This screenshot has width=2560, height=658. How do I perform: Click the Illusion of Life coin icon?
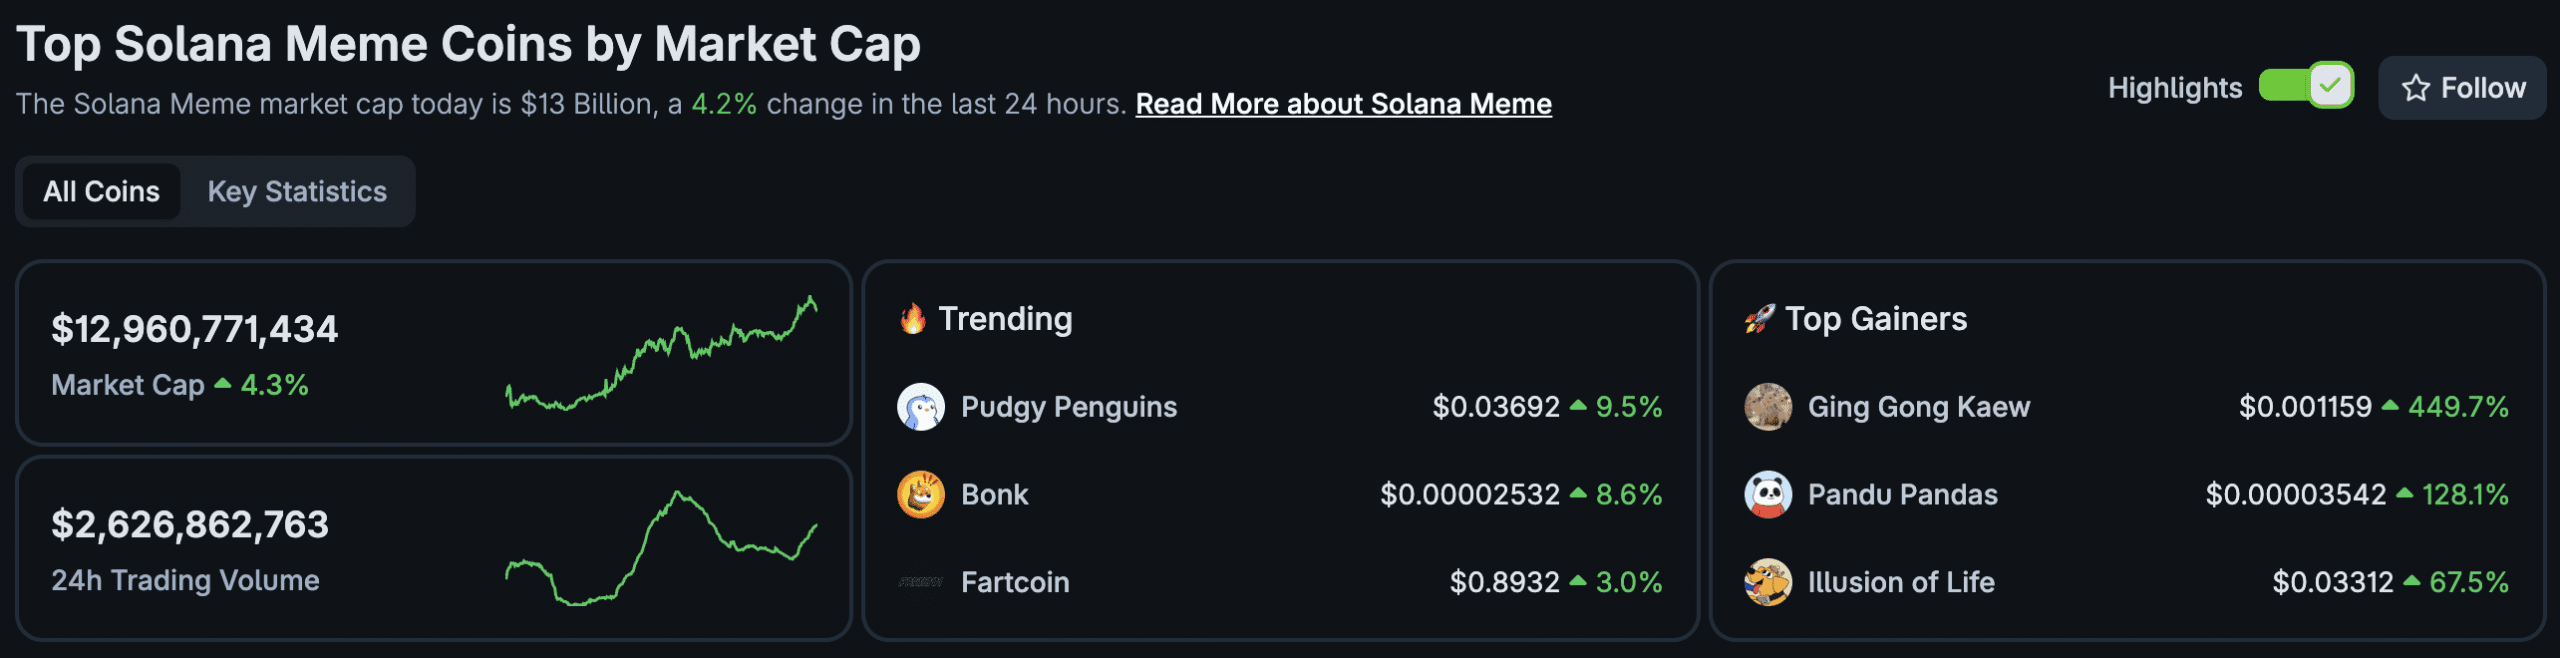tap(1768, 581)
